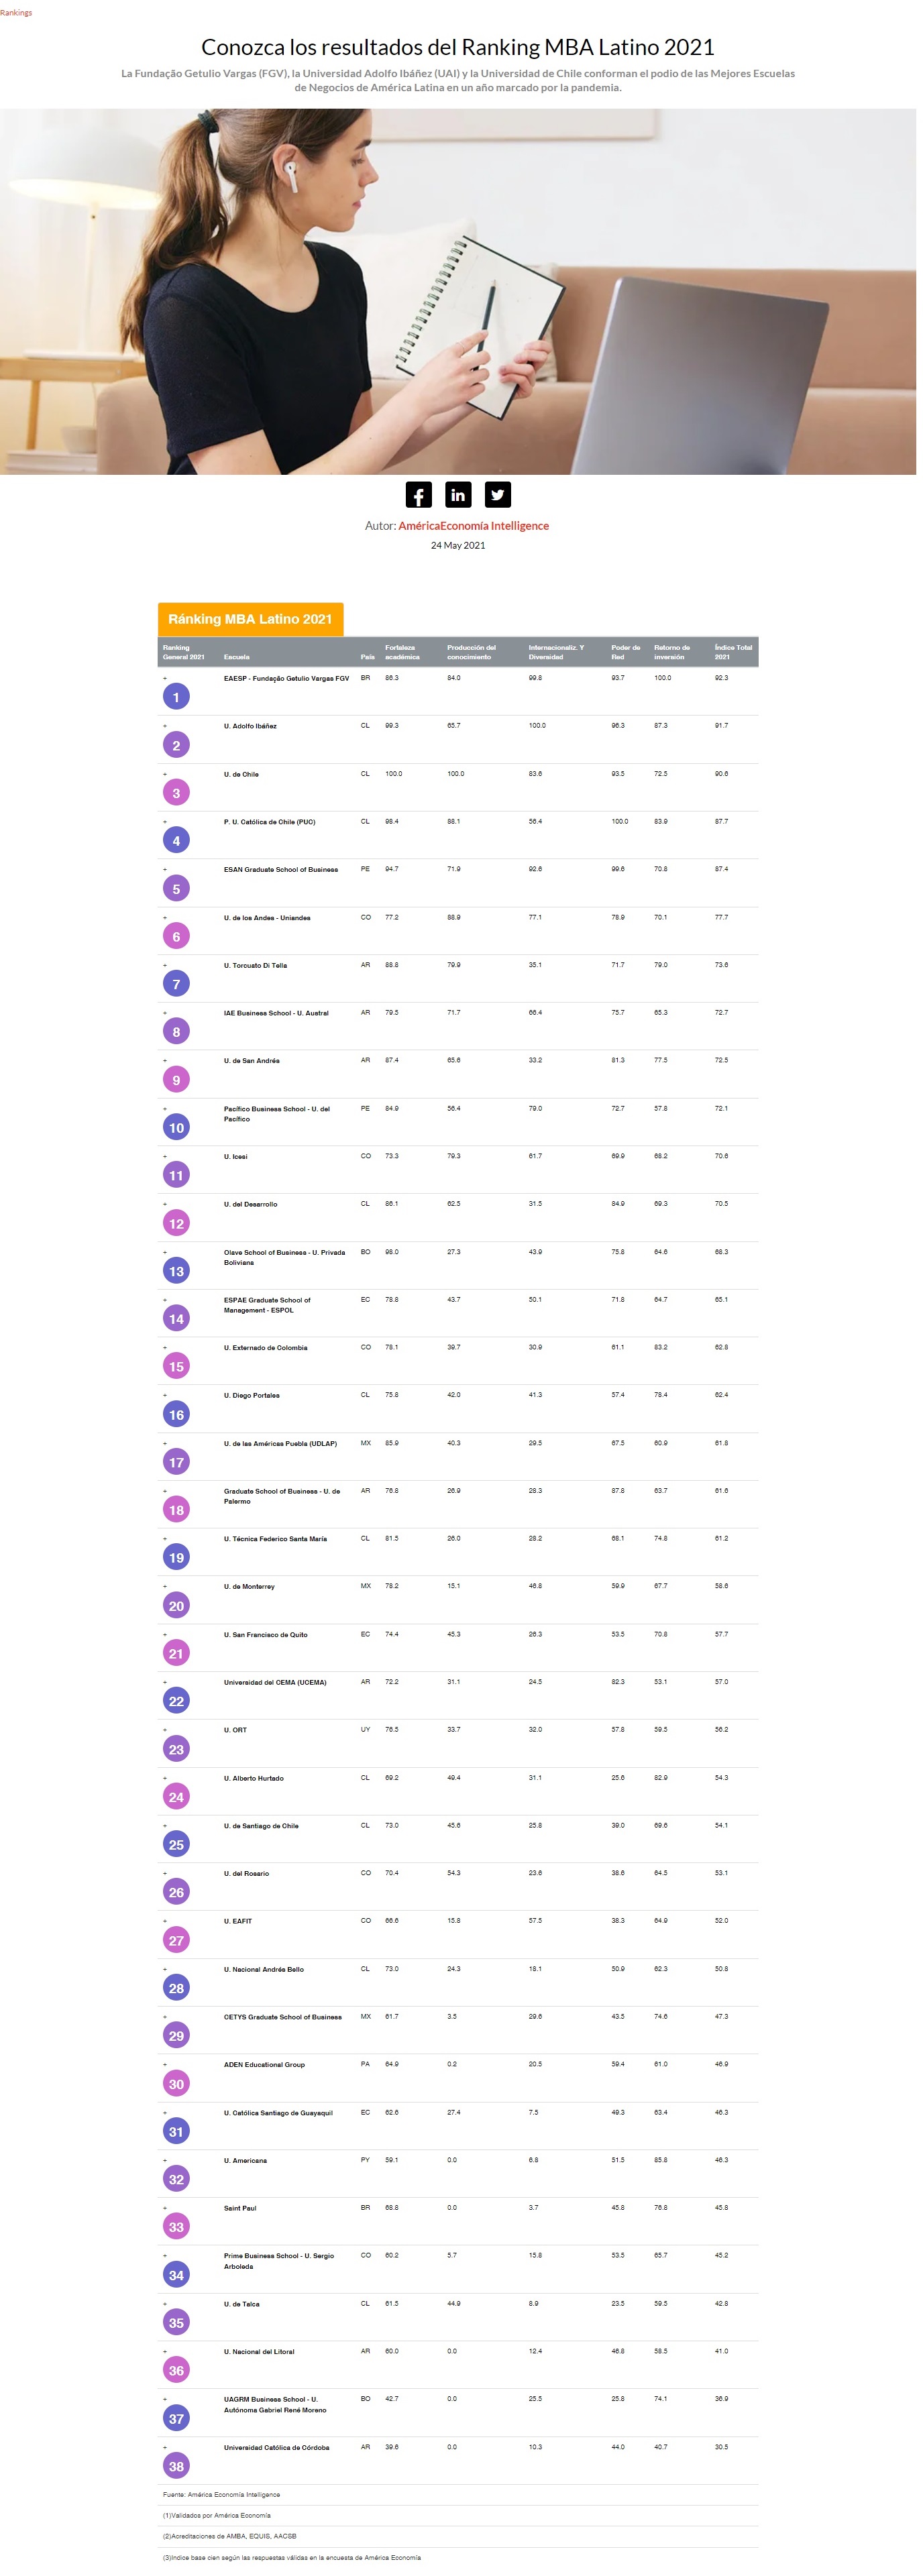The height and width of the screenshot is (2576, 923).
Task: Share the article on Twitter
Action: point(498,495)
